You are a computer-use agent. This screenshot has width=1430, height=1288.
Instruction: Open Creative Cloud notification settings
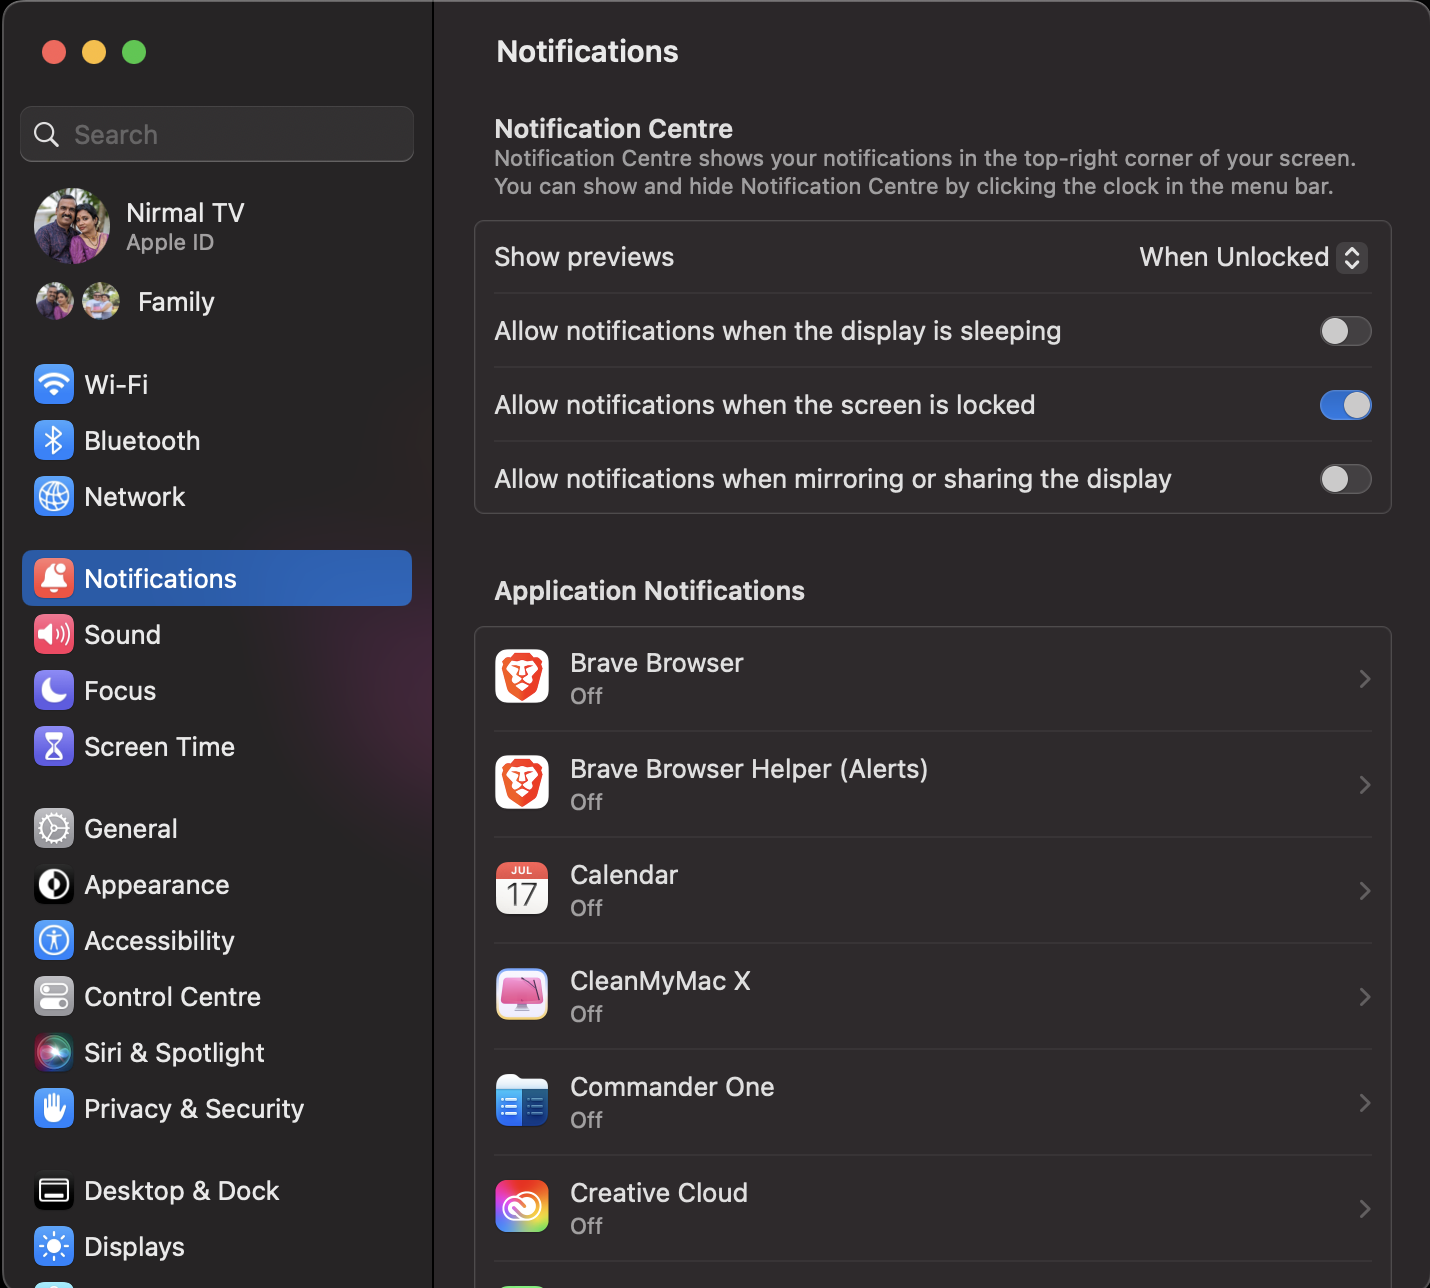(933, 1208)
